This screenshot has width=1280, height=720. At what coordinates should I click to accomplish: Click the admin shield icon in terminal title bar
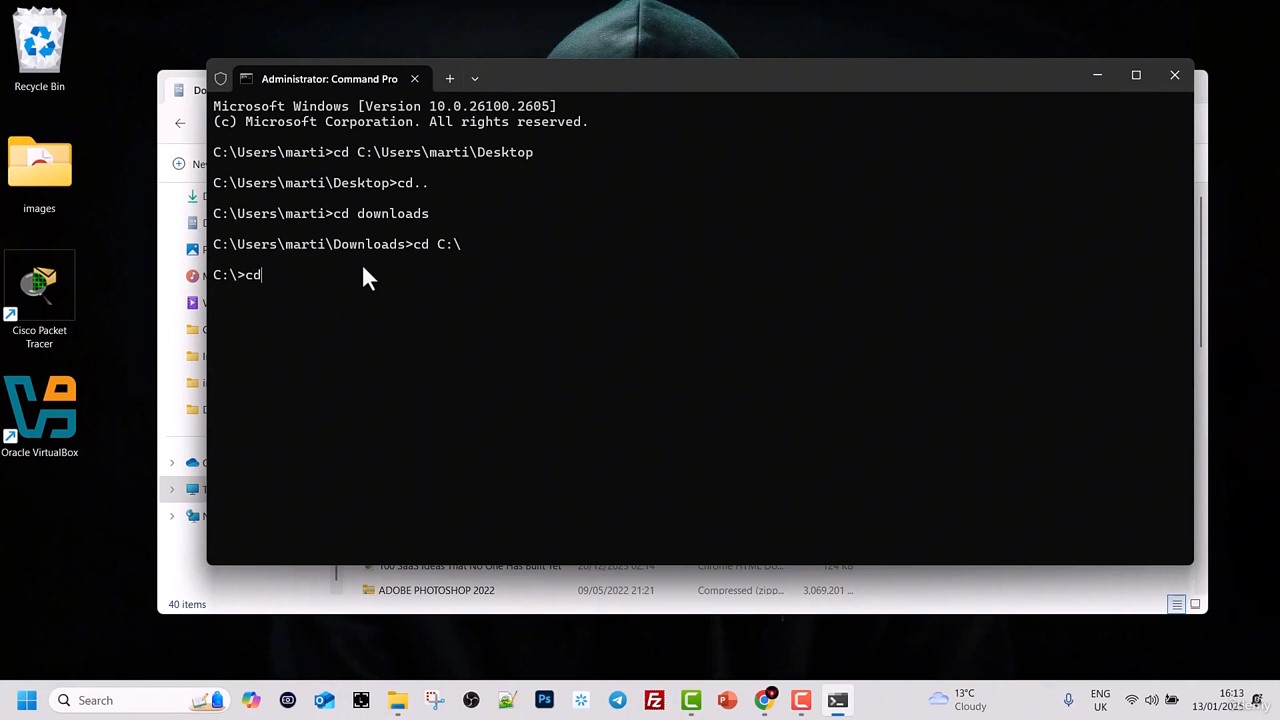click(x=221, y=79)
